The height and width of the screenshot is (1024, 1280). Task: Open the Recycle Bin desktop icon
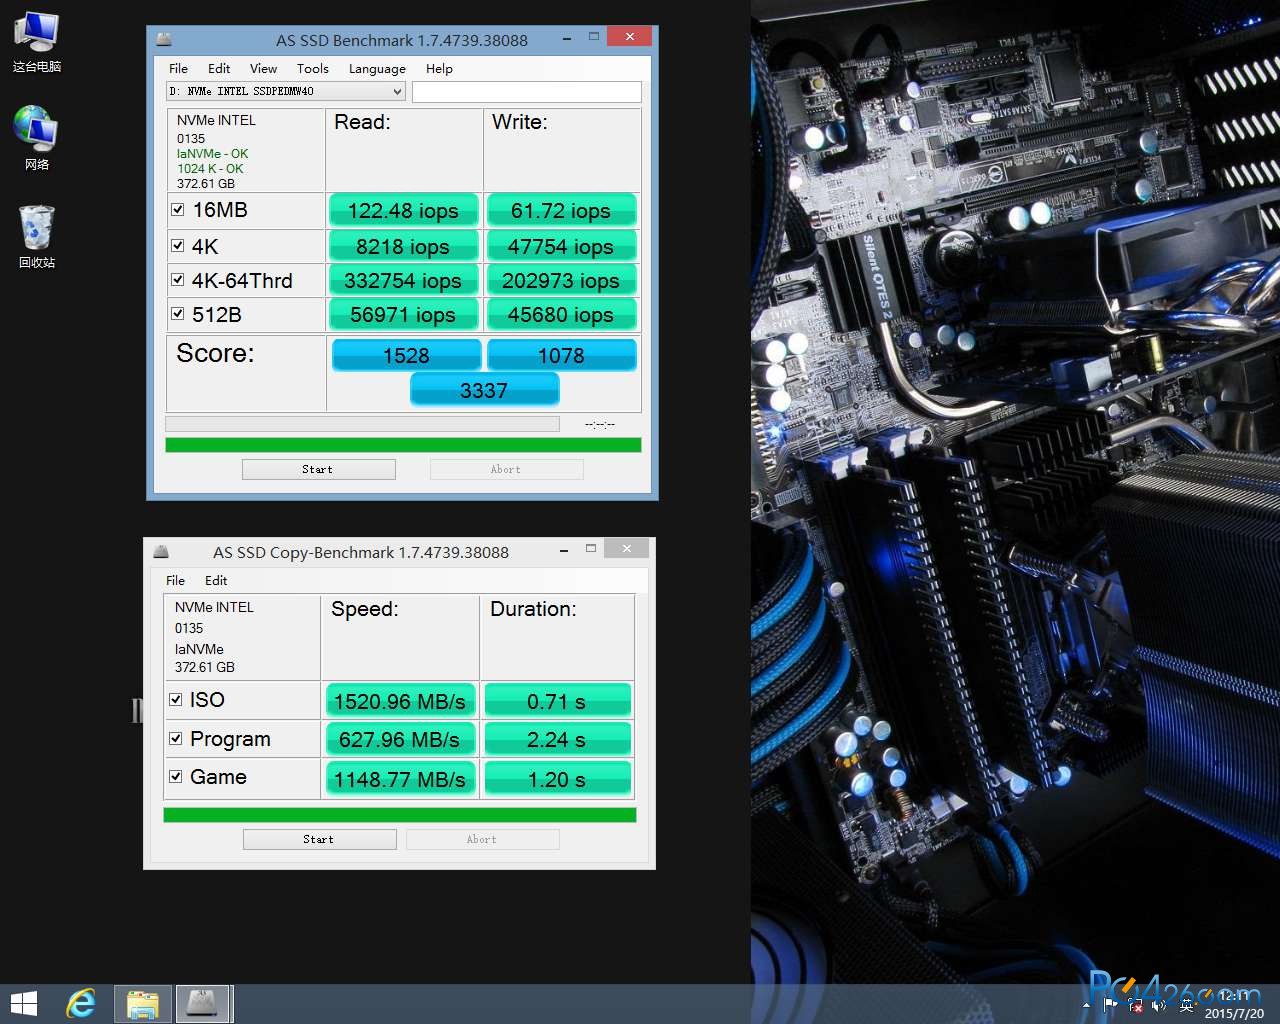37,236
